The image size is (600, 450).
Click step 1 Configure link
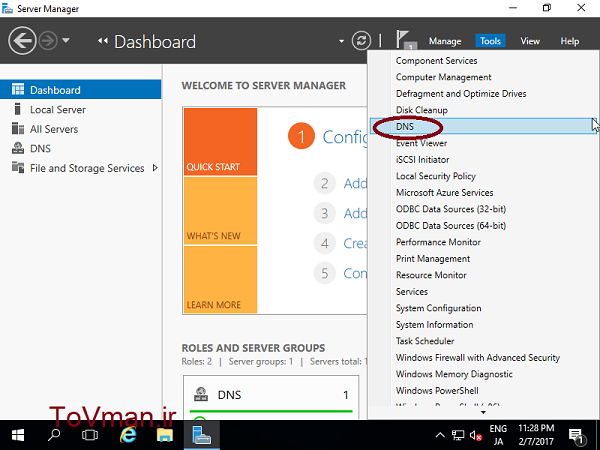[344, 137]
